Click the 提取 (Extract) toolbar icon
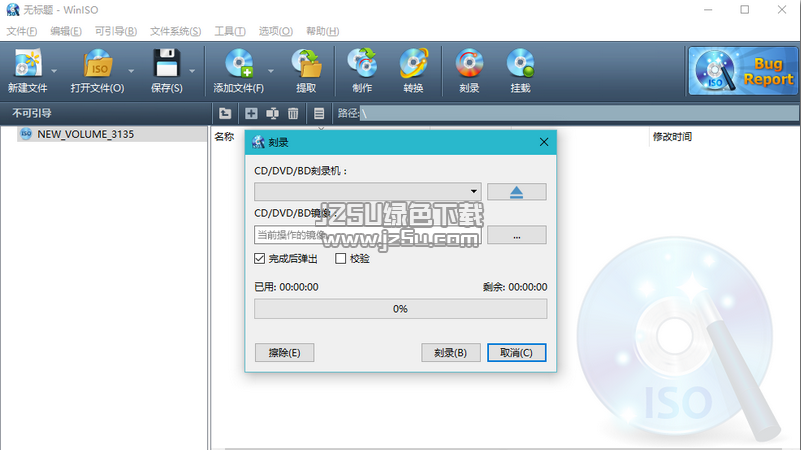 click(307, 63)
